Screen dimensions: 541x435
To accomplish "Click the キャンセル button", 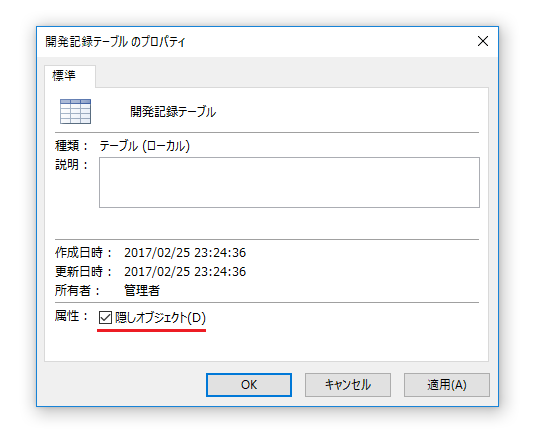I will click(x=348, y=385).
